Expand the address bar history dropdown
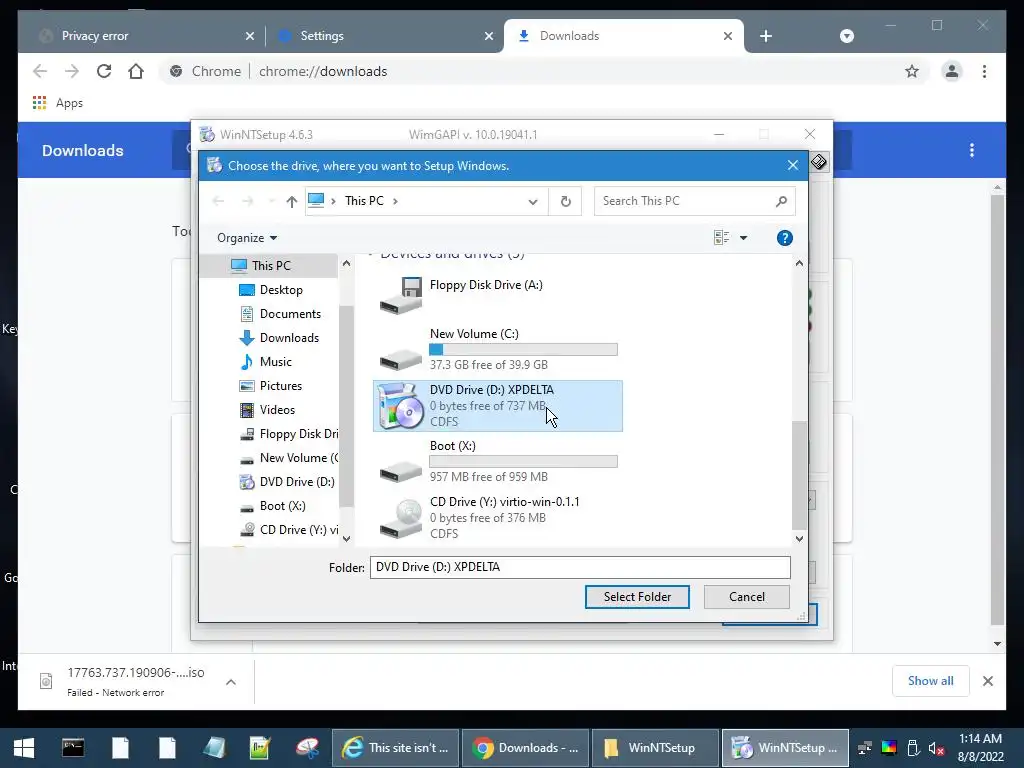The height and width of the screenshot is (768, 1024). (x=533, y=201)
